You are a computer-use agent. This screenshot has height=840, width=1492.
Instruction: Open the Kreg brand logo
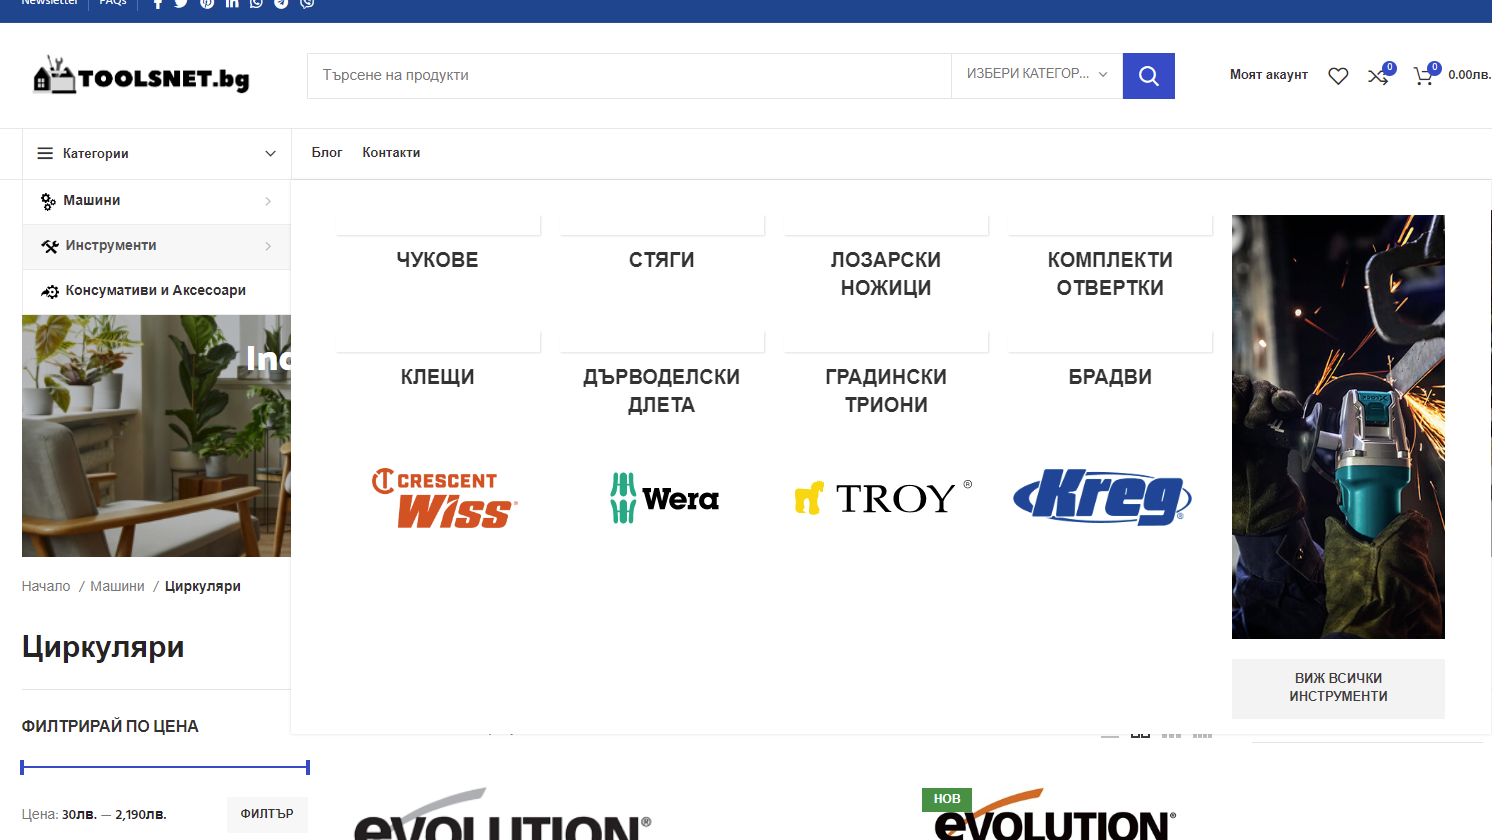pyautogui.click(x=1102, y=496)
